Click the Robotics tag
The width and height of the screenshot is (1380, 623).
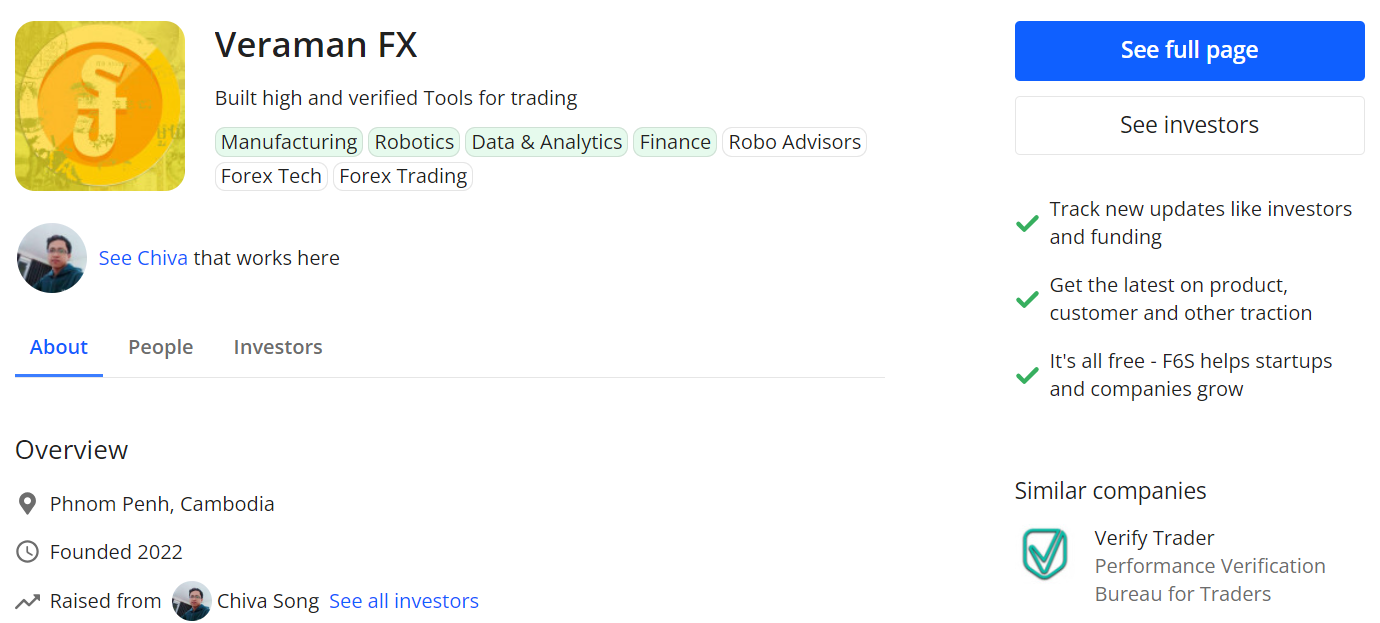pos(414,142)
